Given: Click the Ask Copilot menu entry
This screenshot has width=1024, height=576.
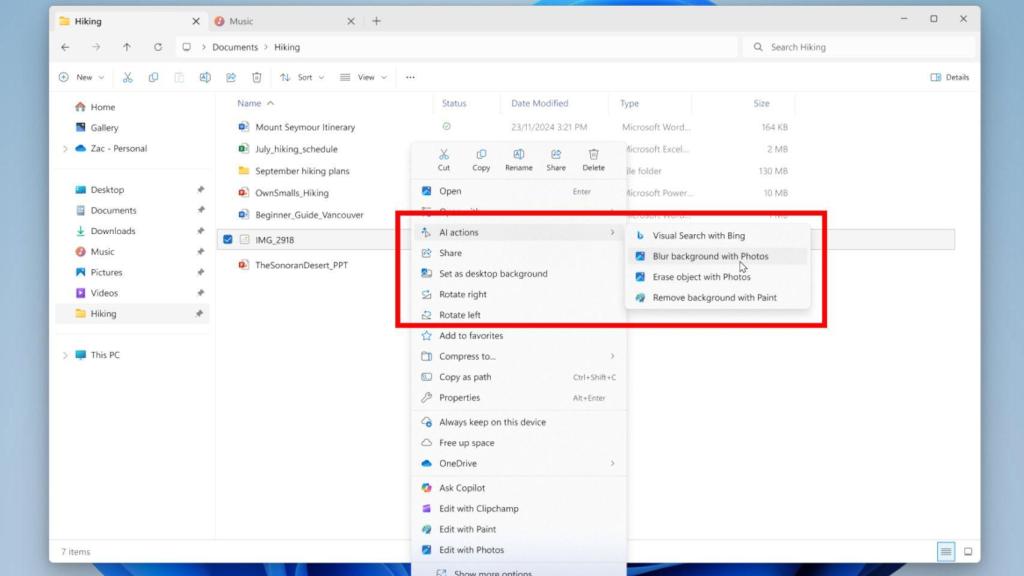Looking at the screenshot, I should 461,487.
